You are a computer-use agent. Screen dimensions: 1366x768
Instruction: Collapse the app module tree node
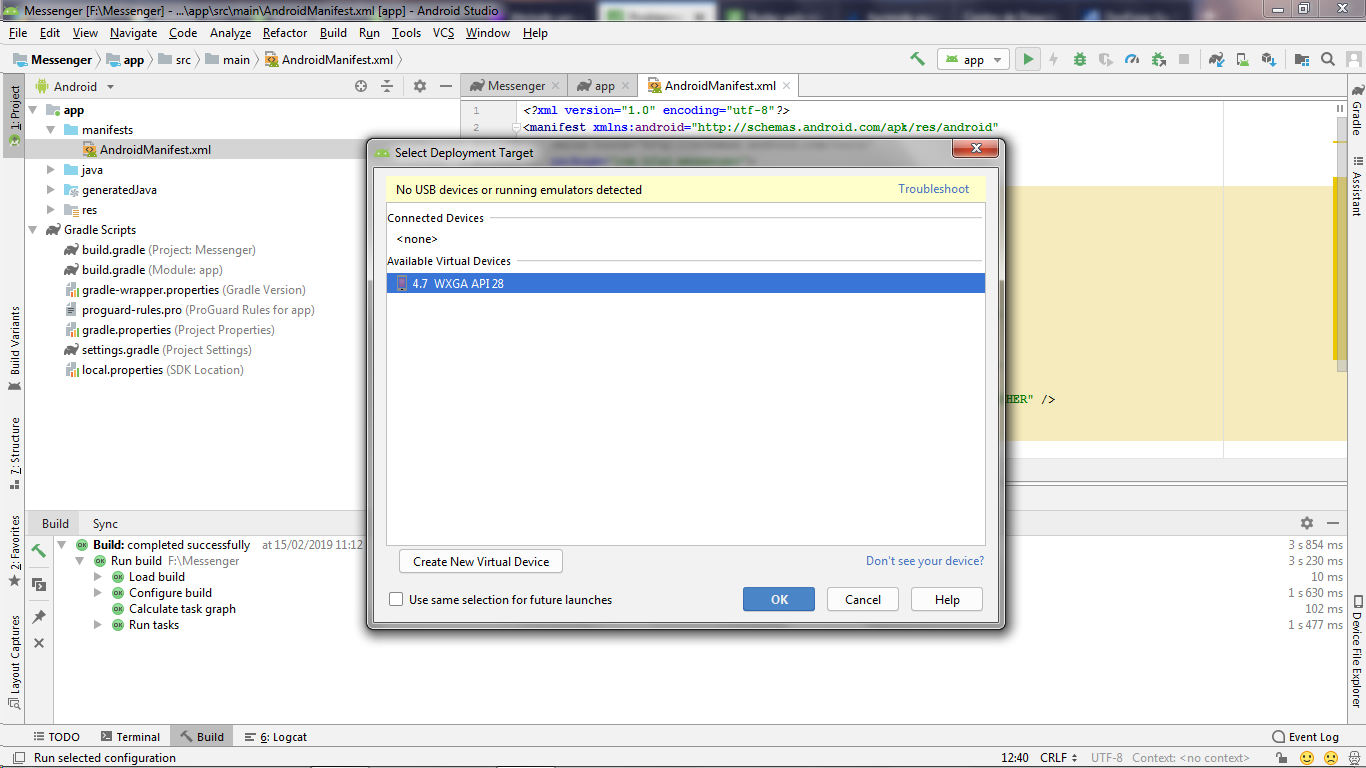click(33, 110)
